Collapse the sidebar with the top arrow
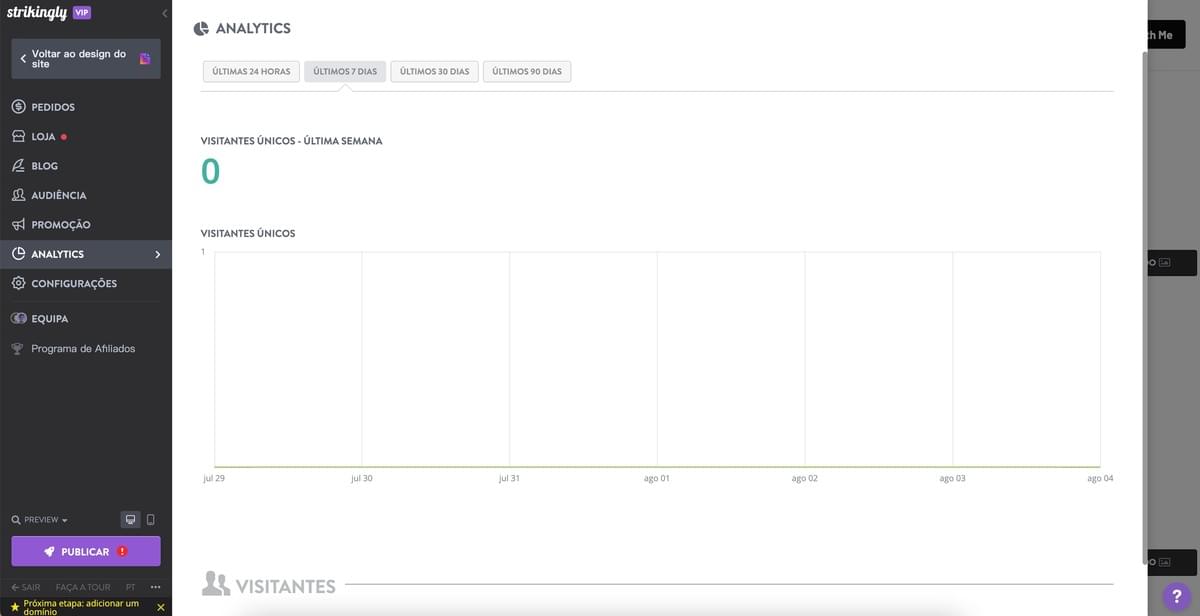 [x=164, y=13]
